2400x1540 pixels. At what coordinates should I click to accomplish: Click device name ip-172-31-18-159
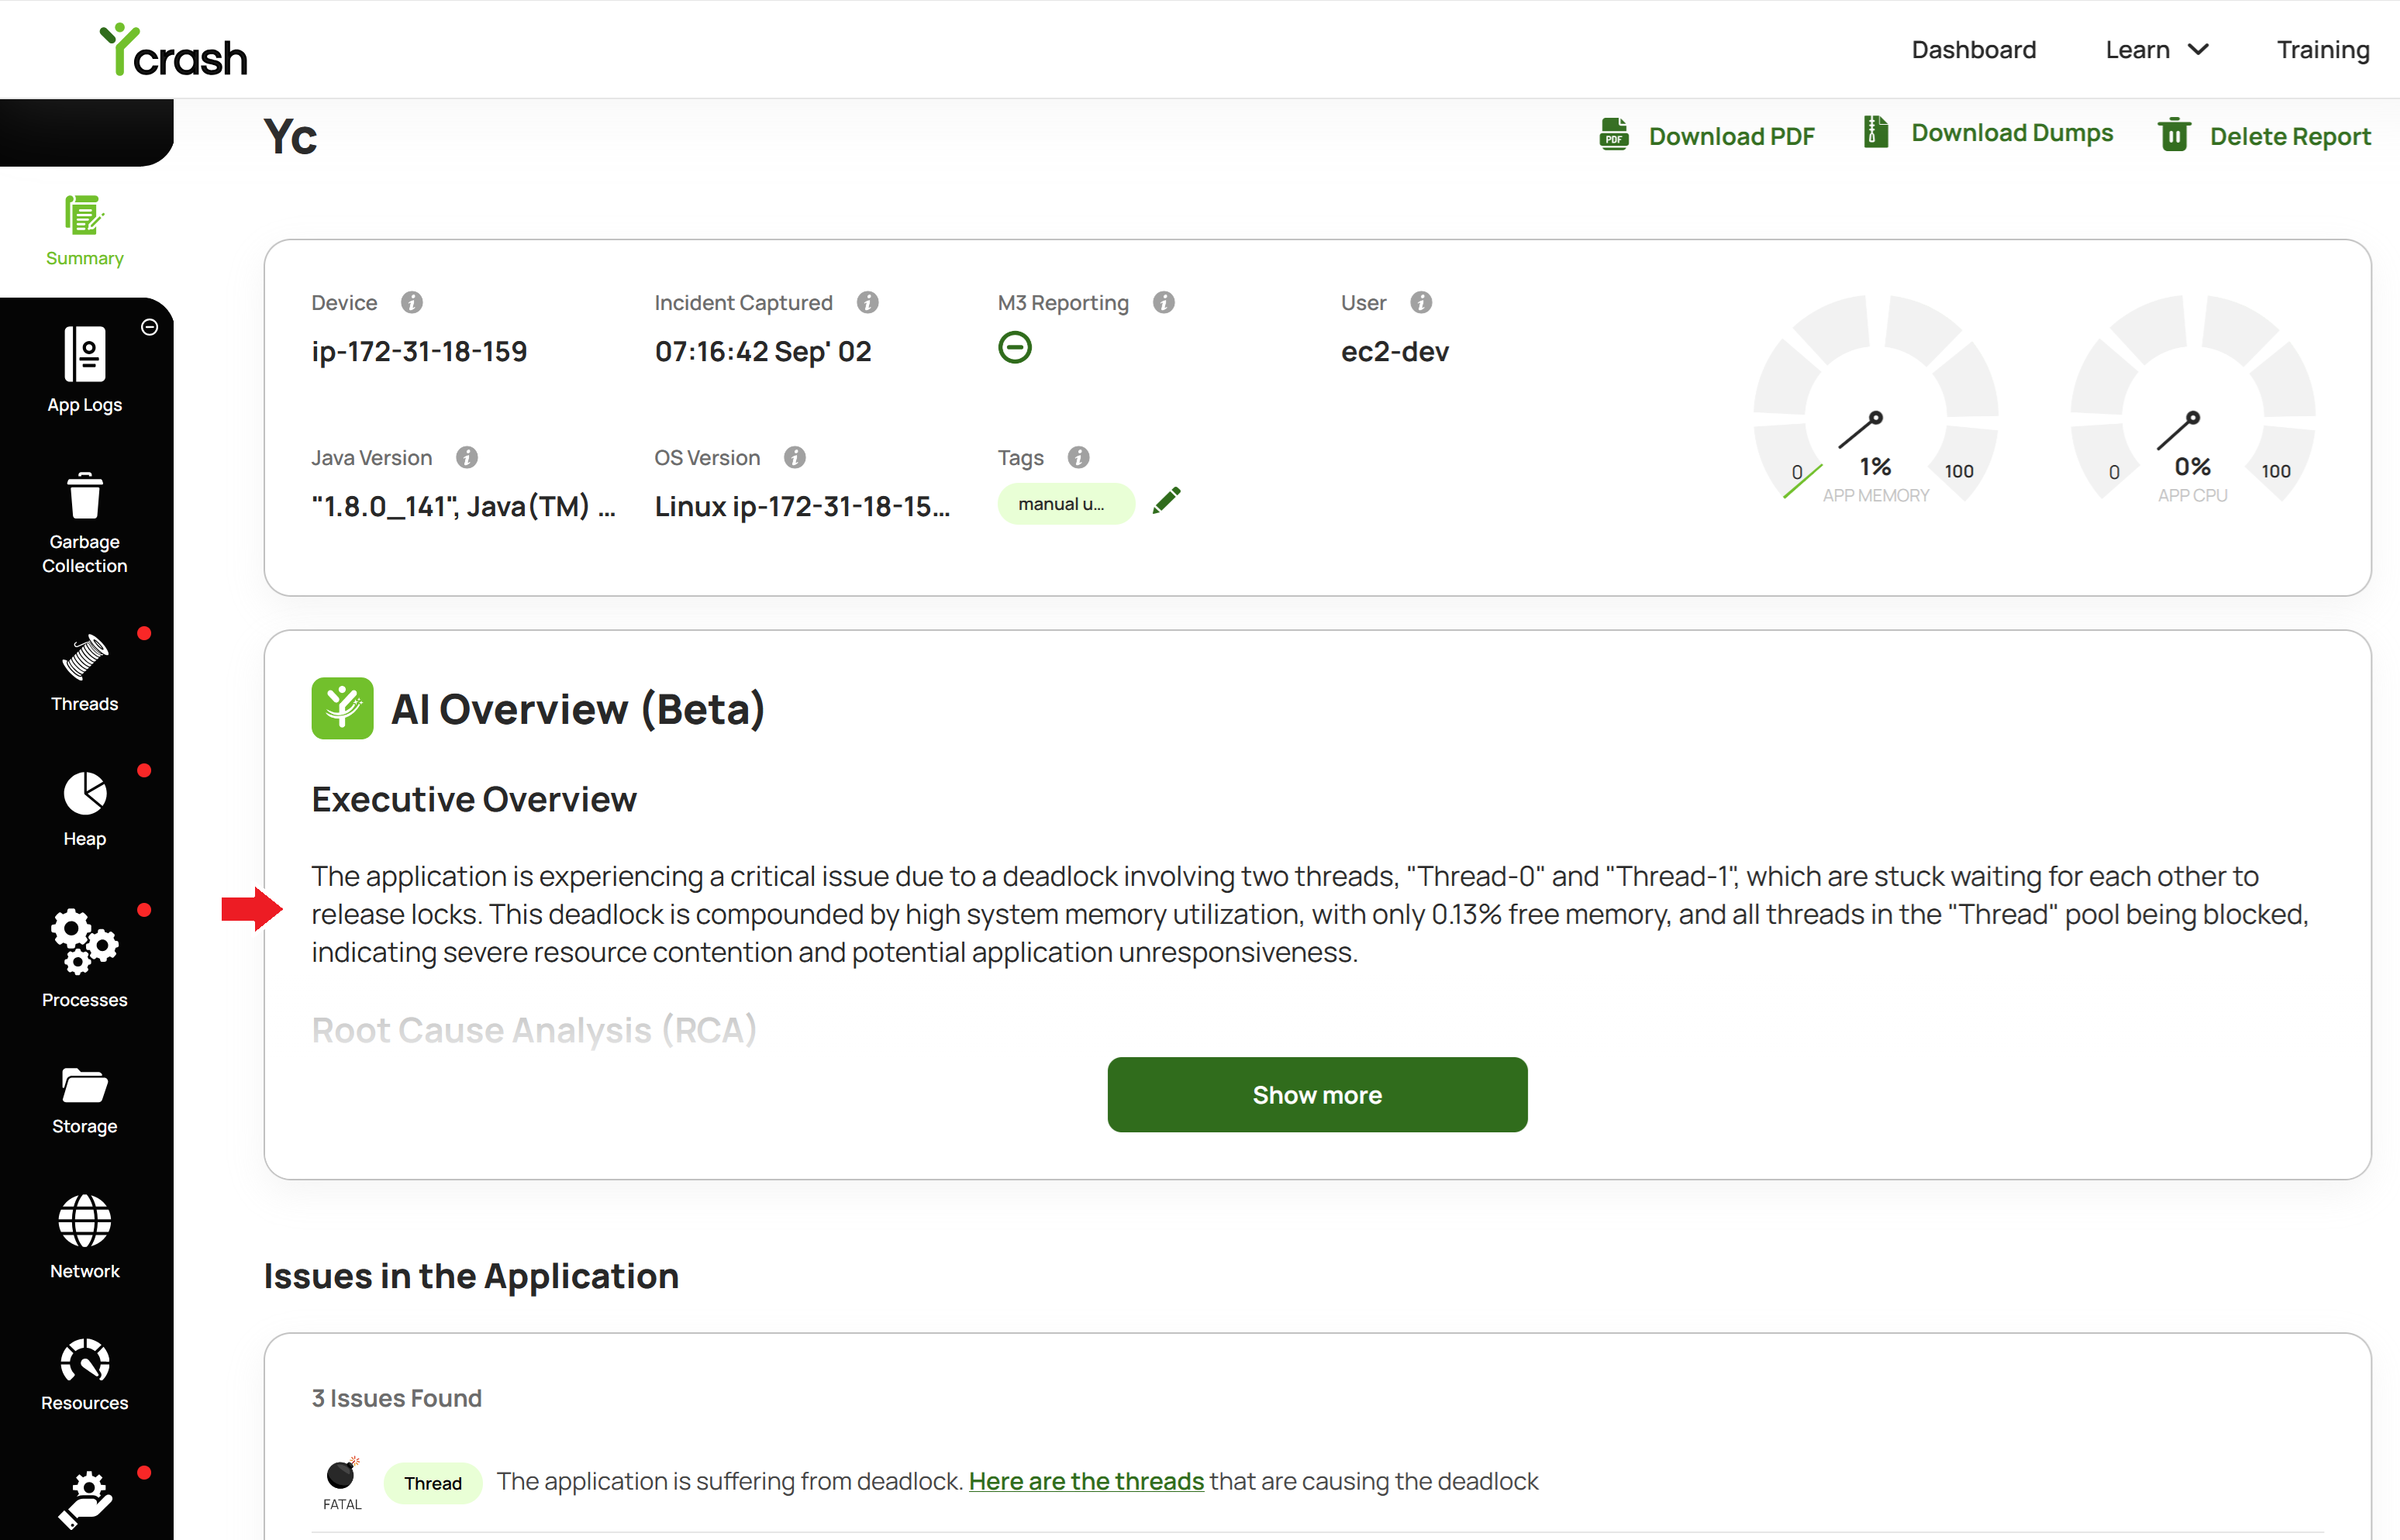(419, 352)
